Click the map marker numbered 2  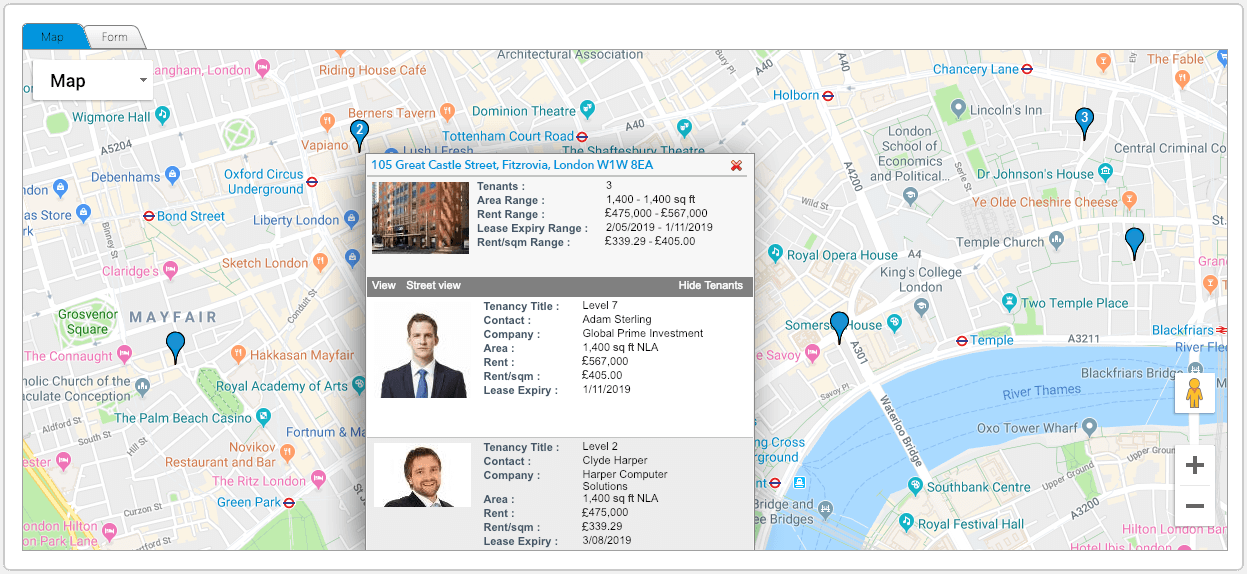(359, 132)
